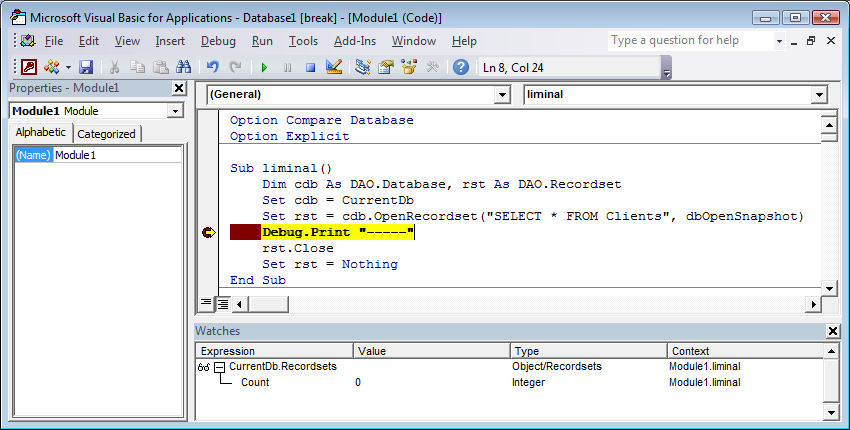
Task: Switch to the Categorized tab
Action: point(106,134)
